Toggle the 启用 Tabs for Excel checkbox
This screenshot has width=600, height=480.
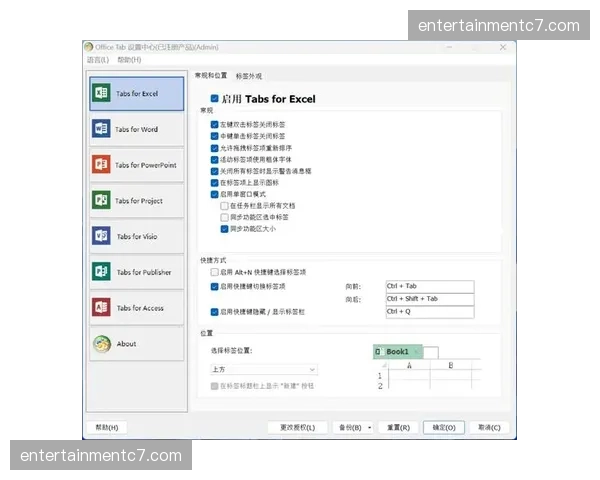tap(215, 99)
